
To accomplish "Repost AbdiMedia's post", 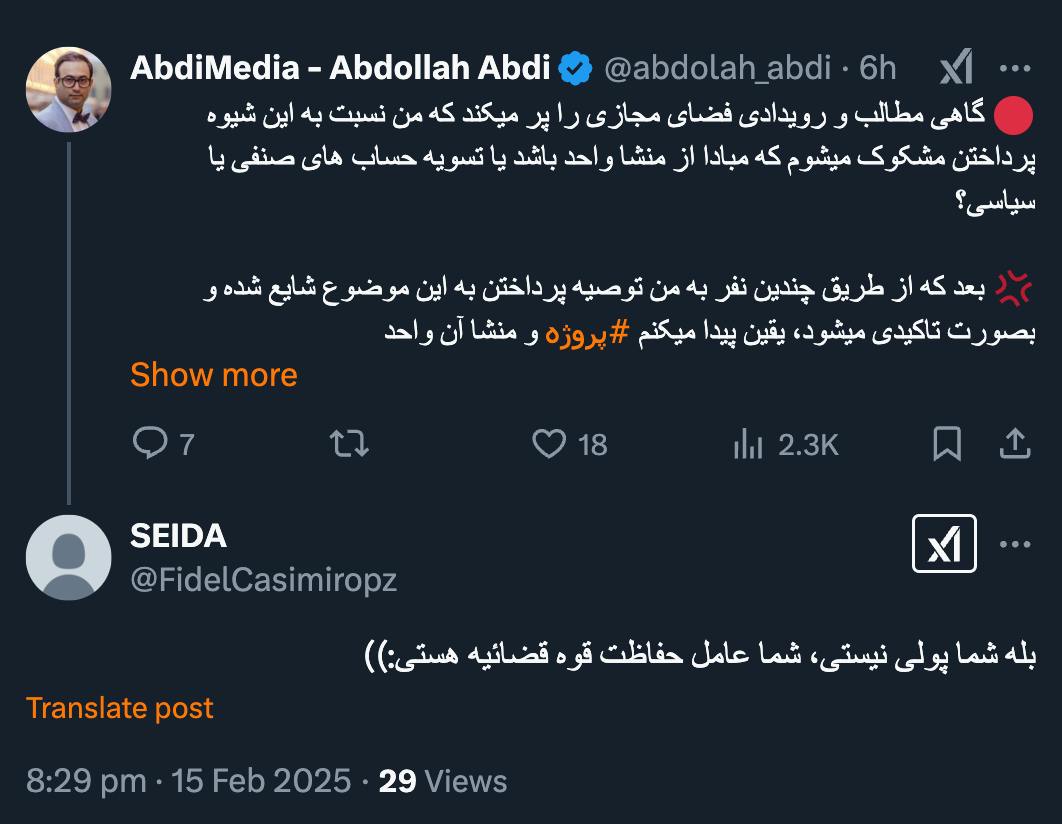I will pos(349,444).
